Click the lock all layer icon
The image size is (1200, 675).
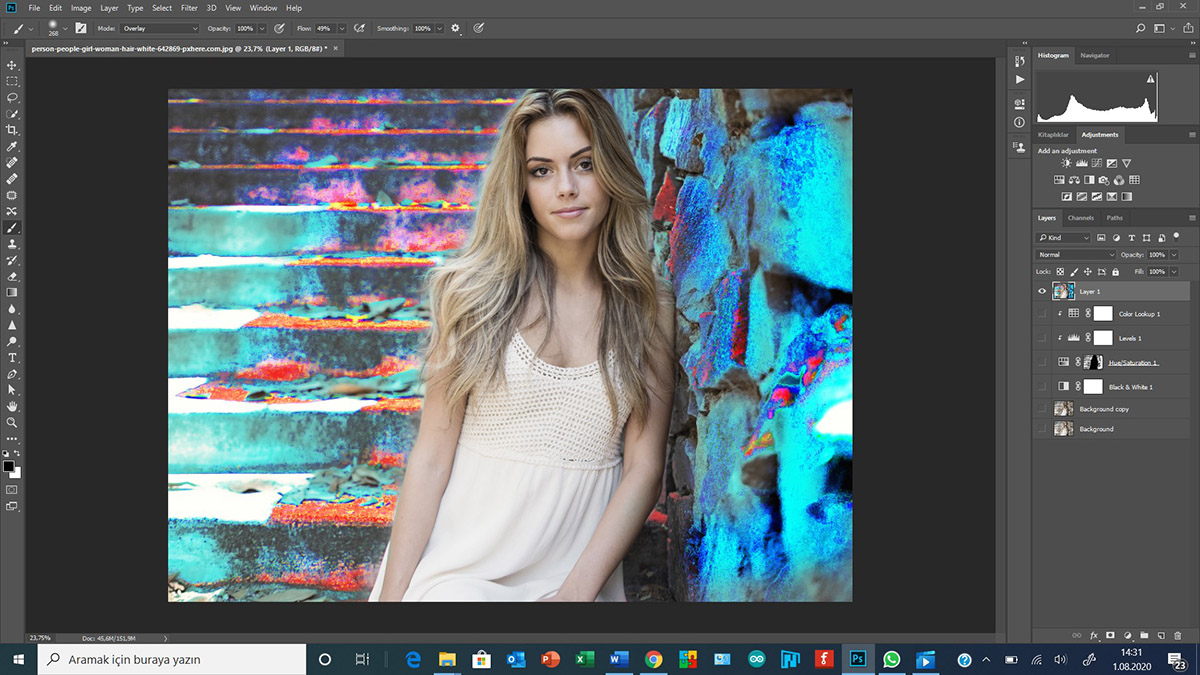pyautogui.click(x=1114, y=271)
